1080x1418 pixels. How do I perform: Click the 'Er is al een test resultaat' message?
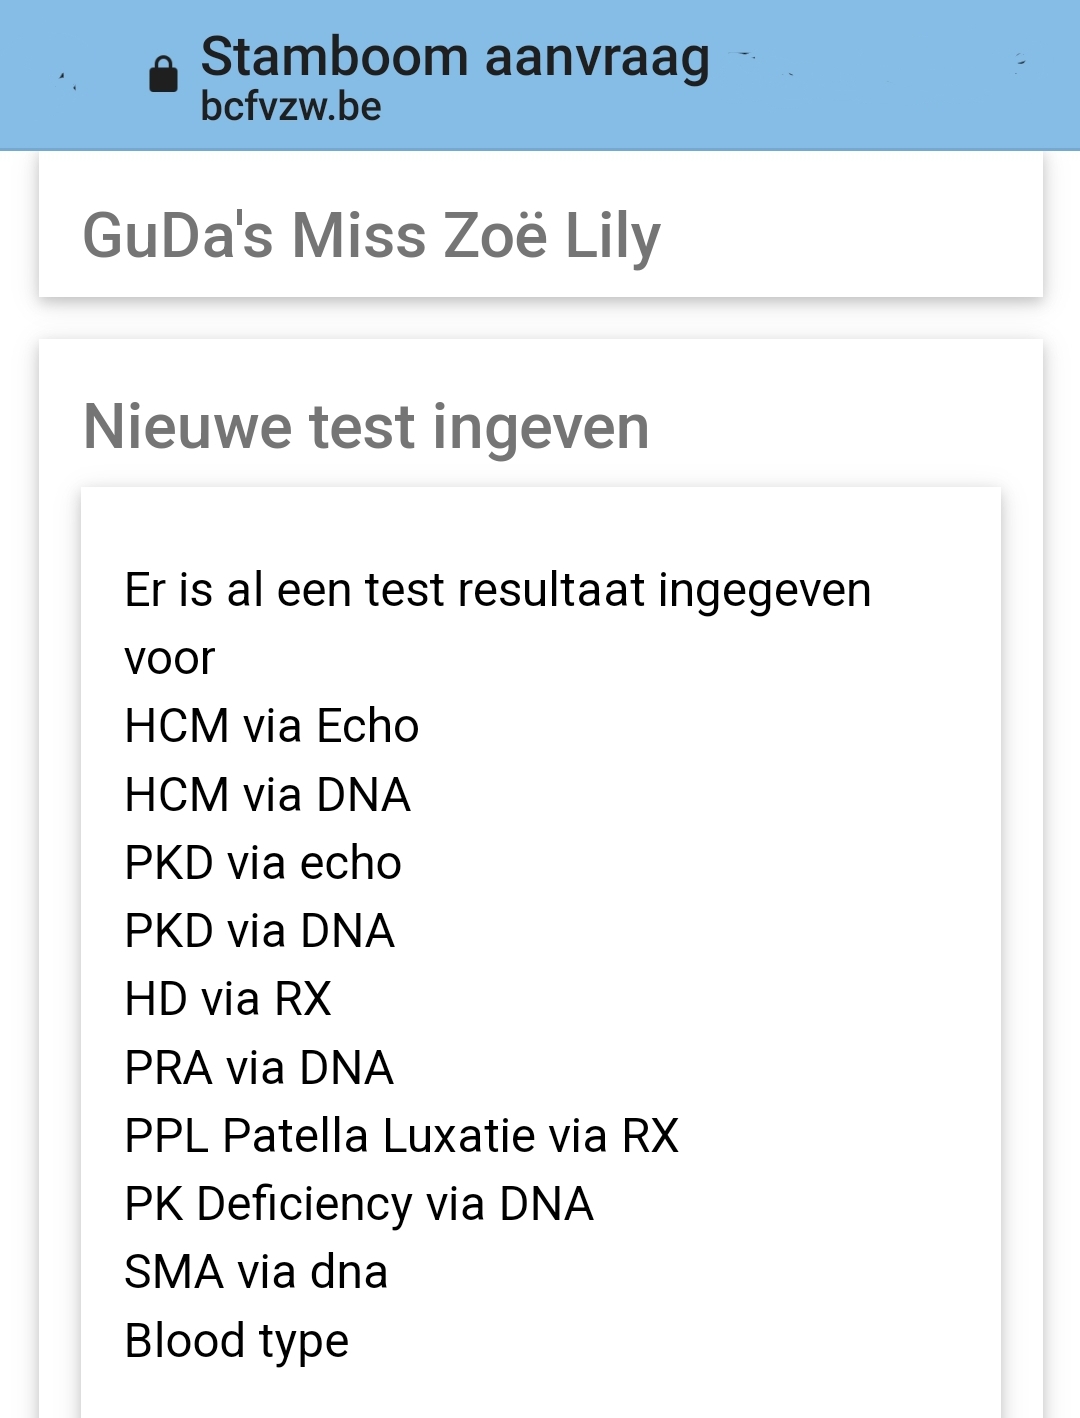tap(497, 623)
